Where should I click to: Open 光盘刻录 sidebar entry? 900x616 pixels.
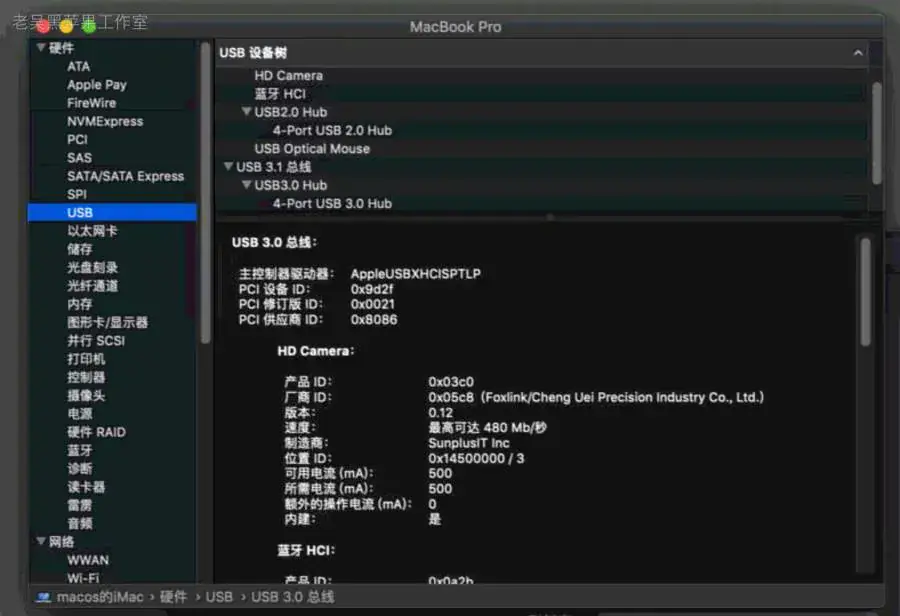[x=92, y=268]
